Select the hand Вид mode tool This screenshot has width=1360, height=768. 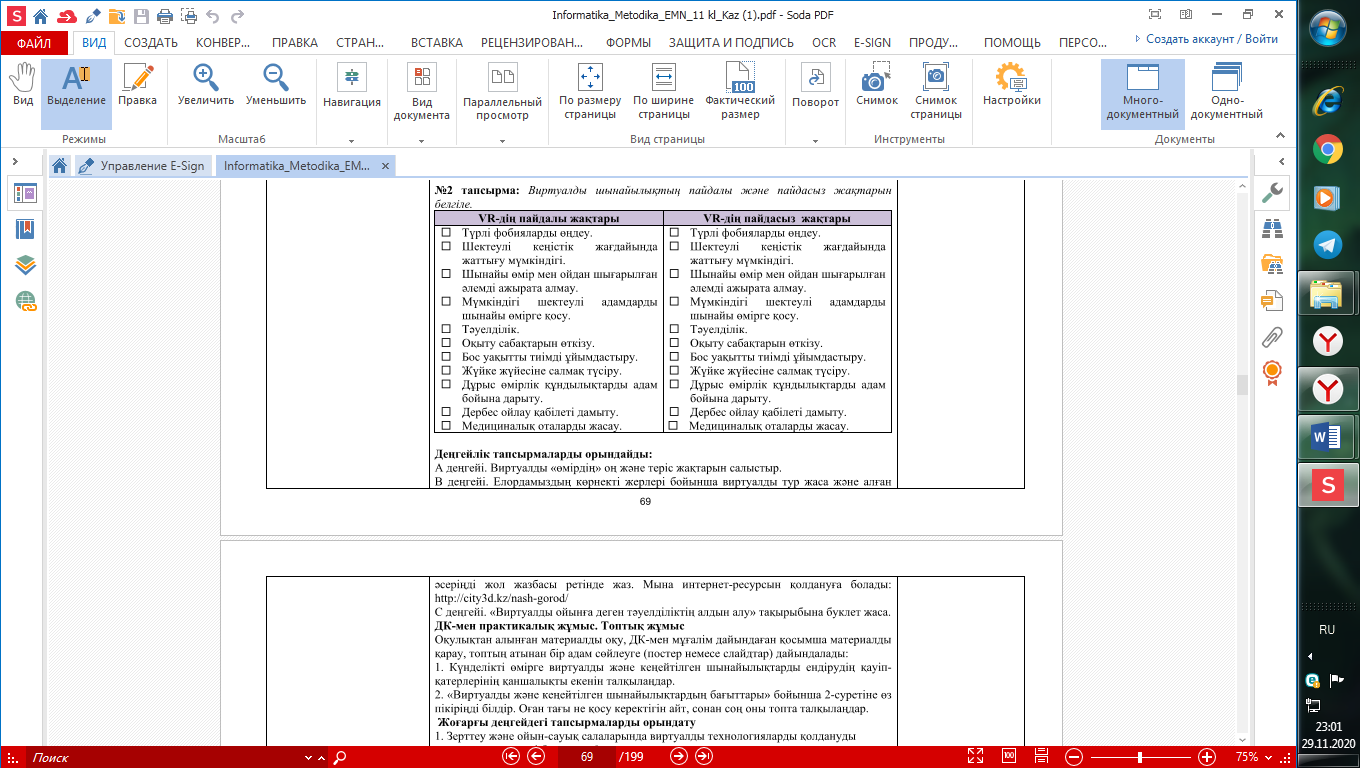[23, 85]
